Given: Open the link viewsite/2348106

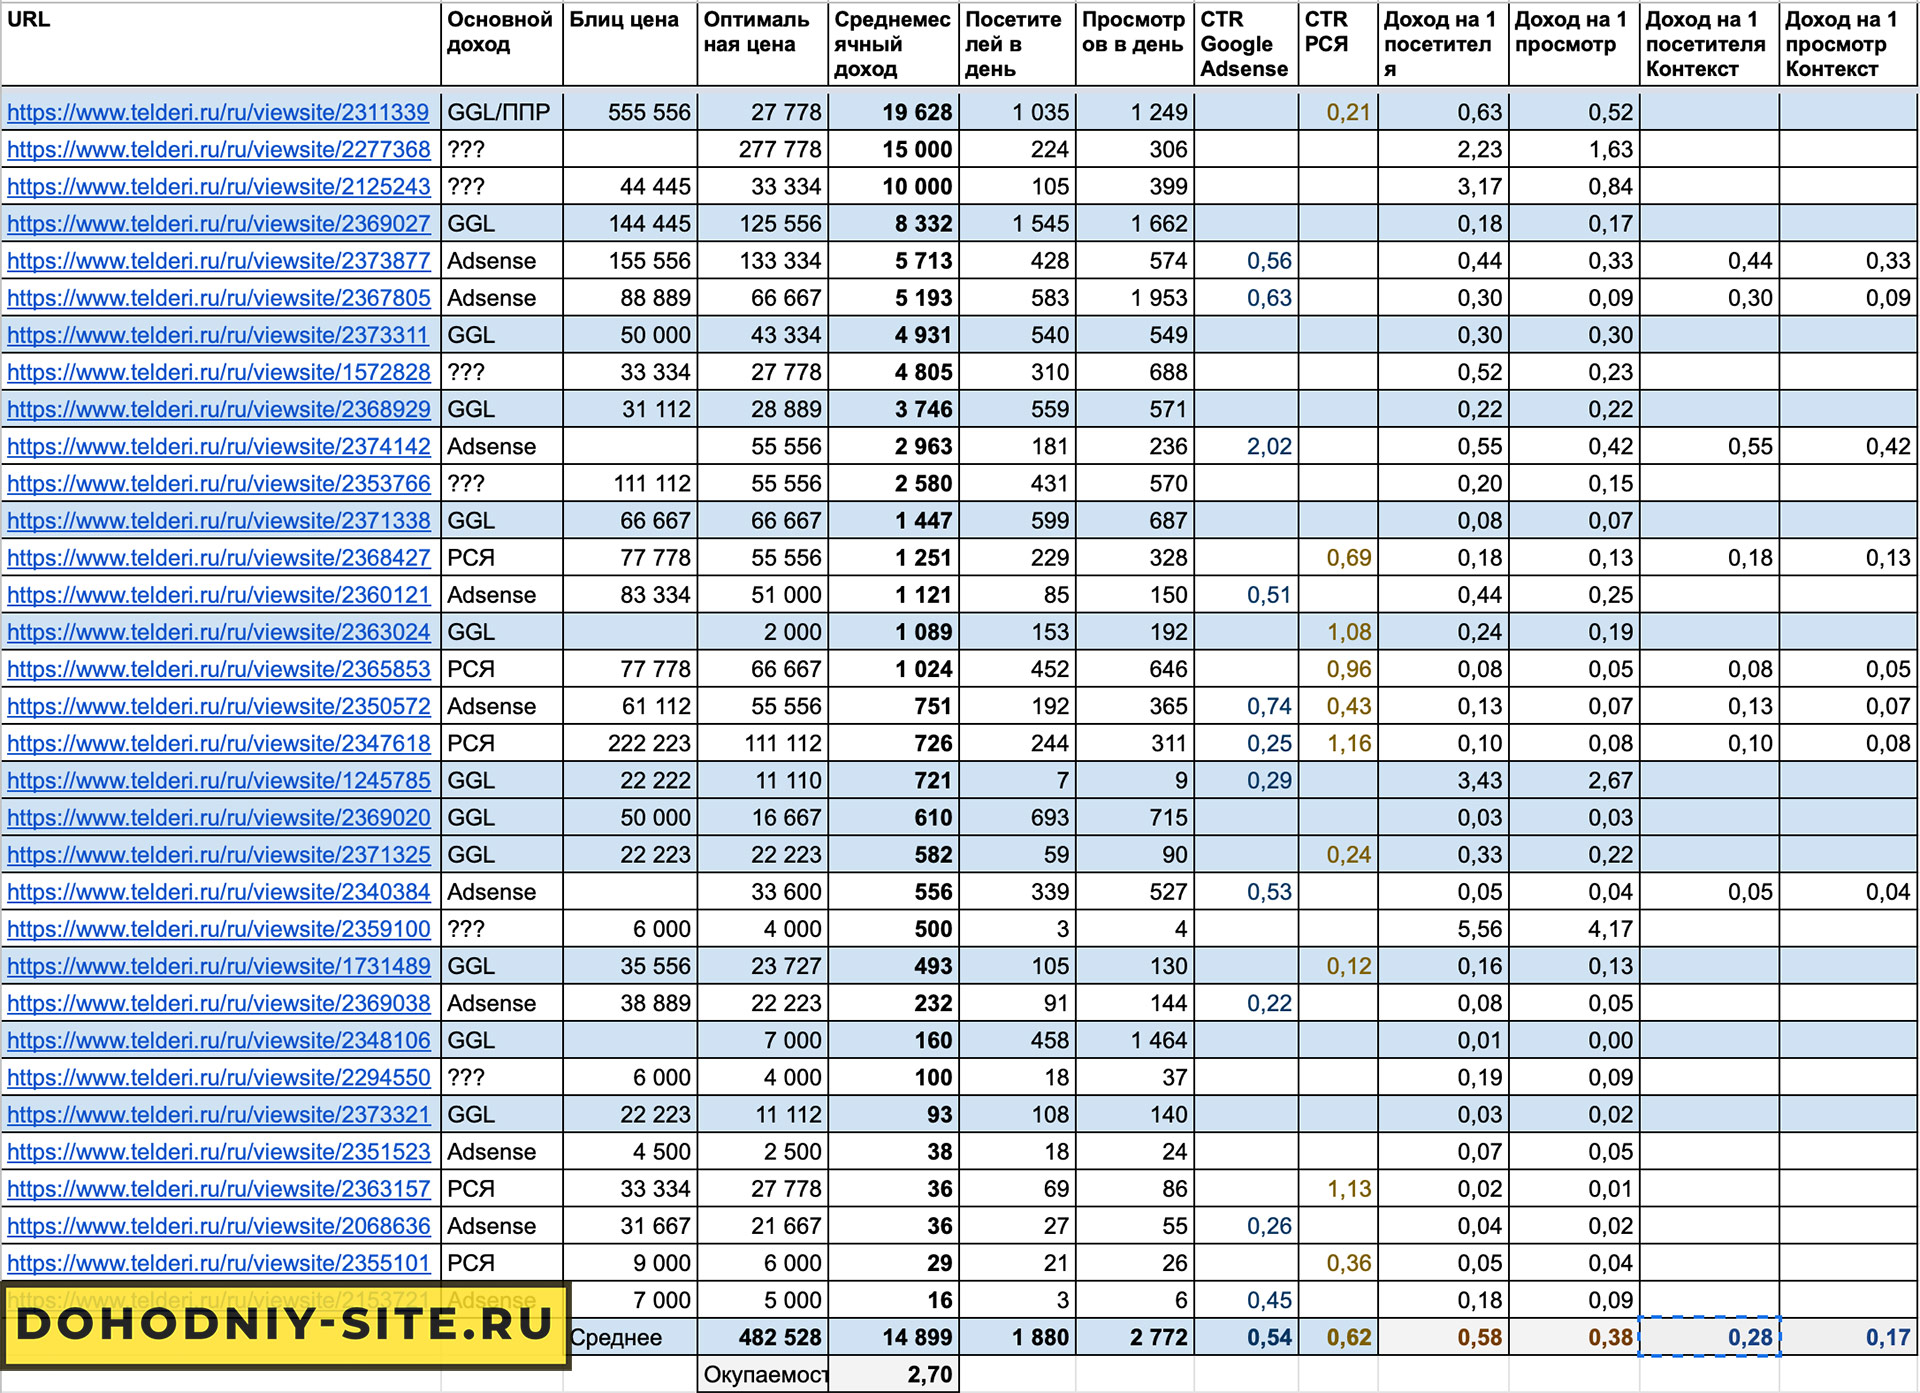Looking at the screenshot, I should click(x=218, y=1039).
